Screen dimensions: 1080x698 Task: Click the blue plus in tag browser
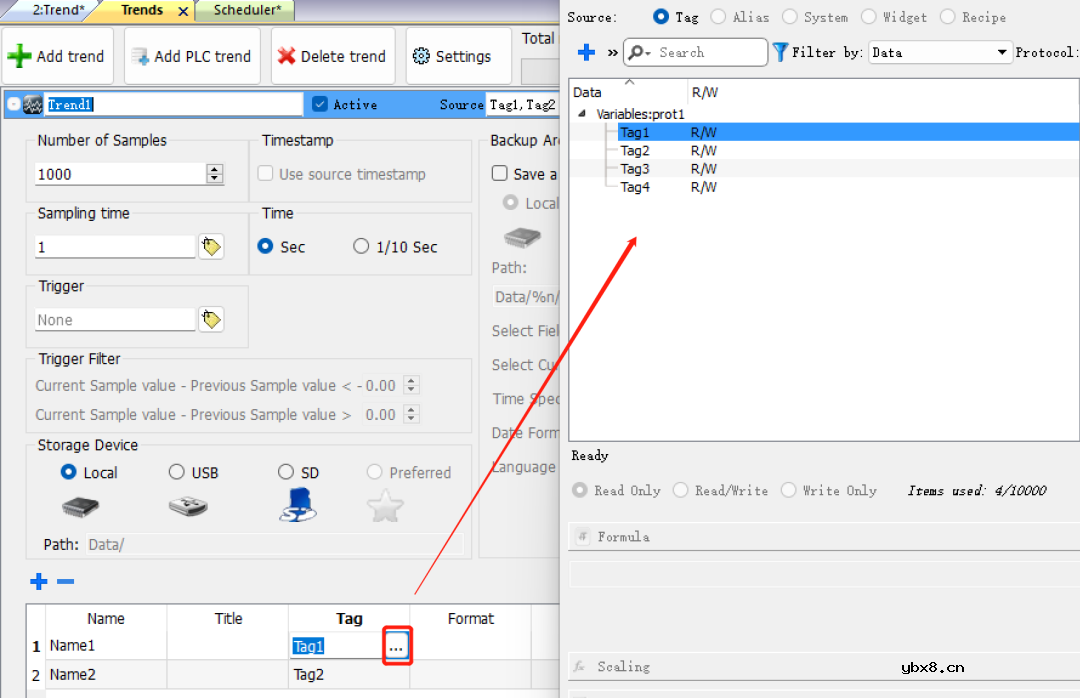click(587, 52)
